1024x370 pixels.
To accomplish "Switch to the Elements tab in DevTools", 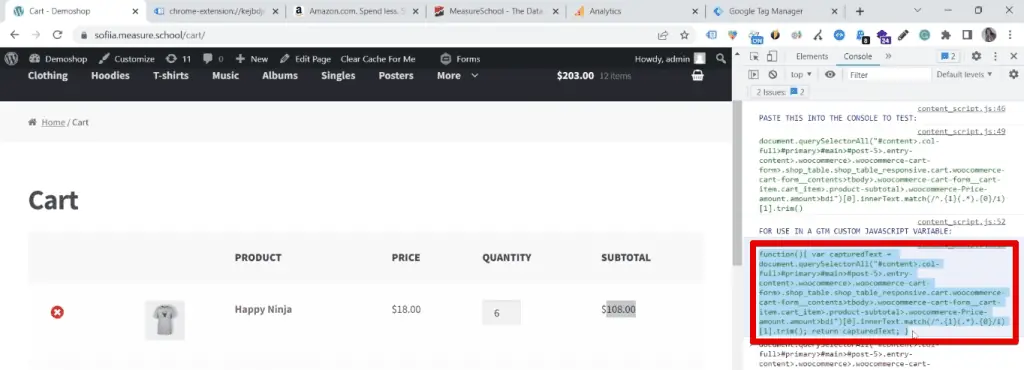I will coord(812,57).
